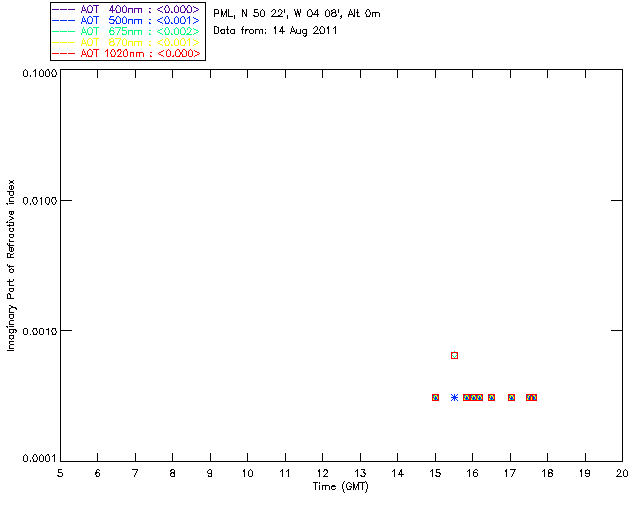Select the elevated red square data point

click(x=454, y=356)
